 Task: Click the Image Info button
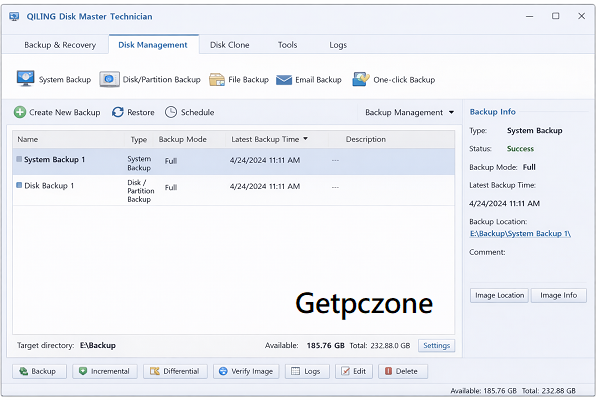559,296
